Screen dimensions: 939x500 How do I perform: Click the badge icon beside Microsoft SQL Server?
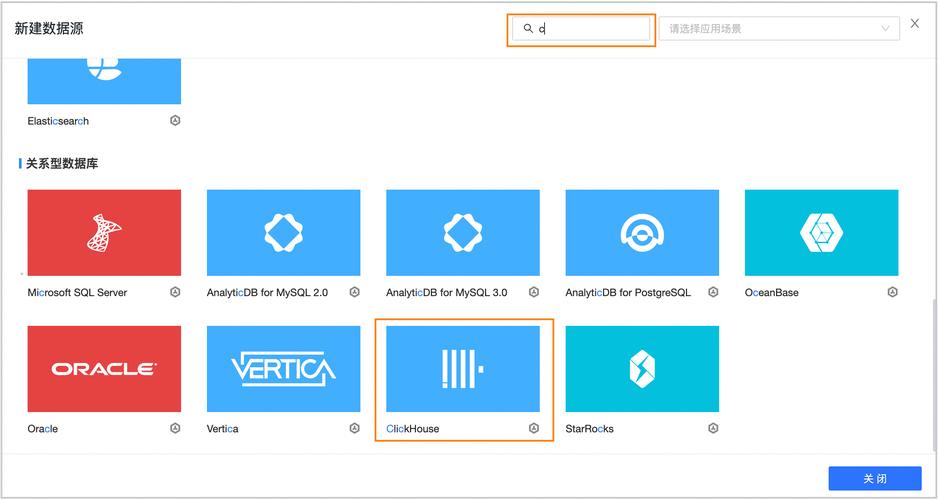click(175, 292)
